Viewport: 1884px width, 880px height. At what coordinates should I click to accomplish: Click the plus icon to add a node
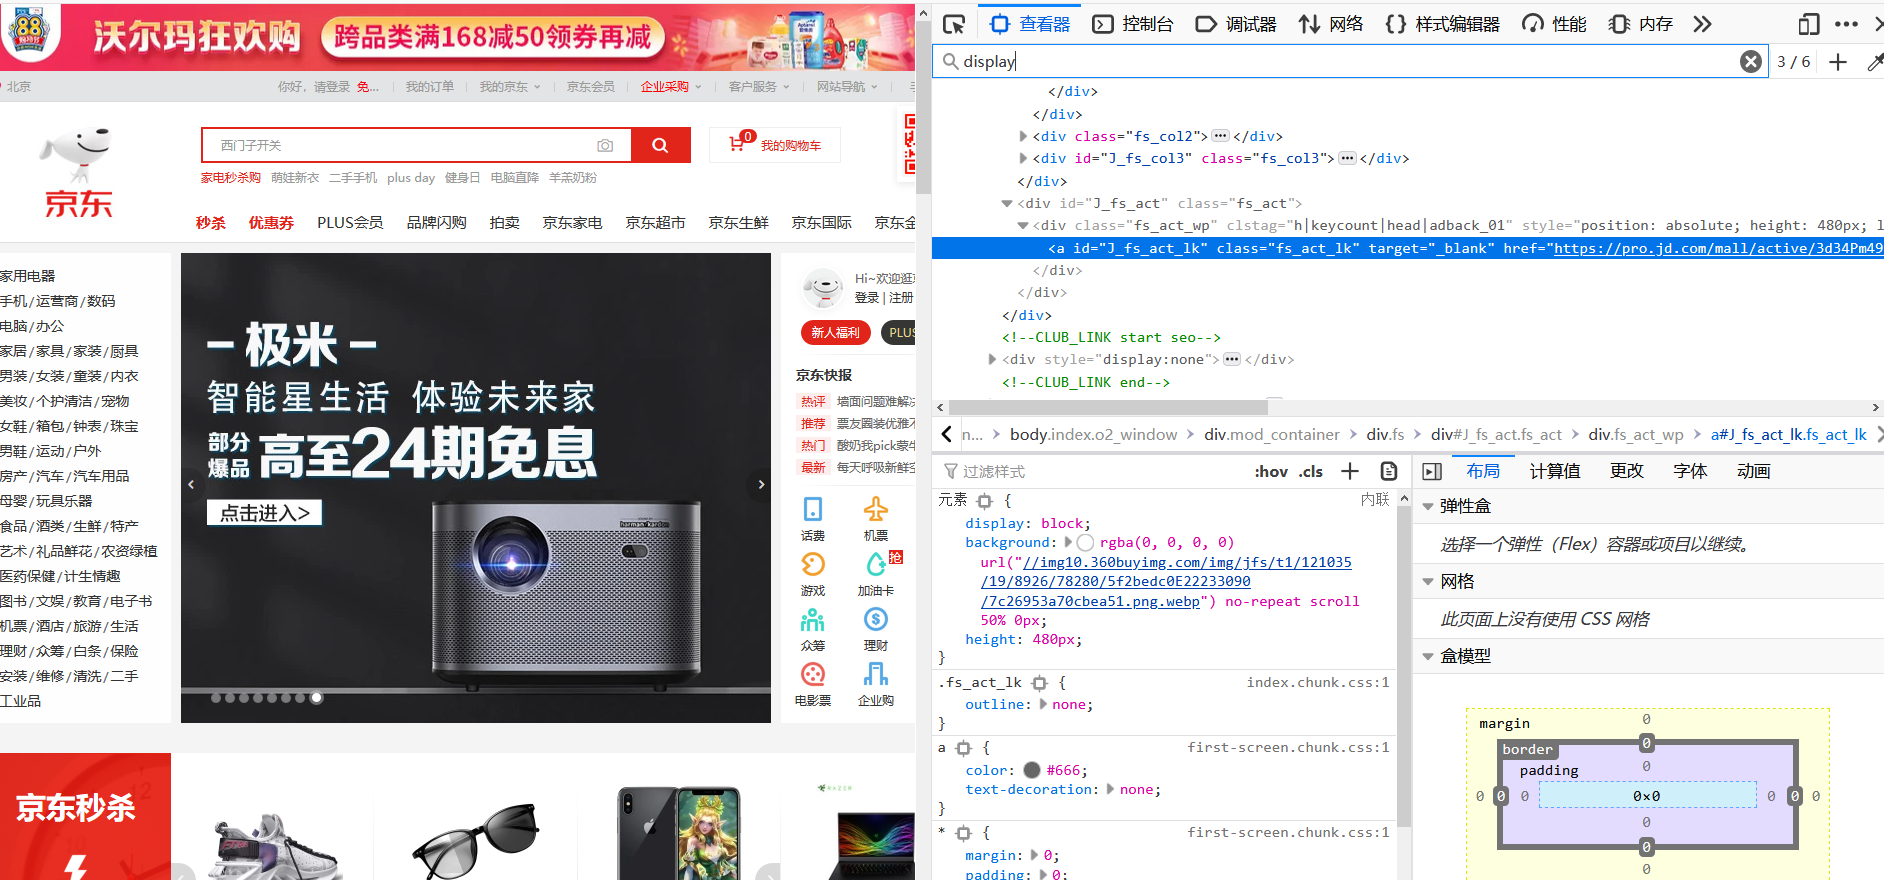[x=1838, y=61]
